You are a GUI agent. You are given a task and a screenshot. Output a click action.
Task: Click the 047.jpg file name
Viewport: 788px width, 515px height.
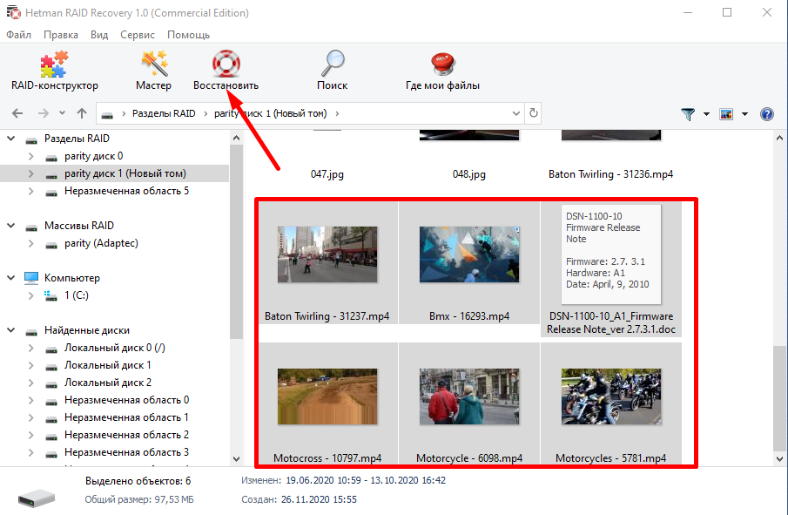[327, 174]
